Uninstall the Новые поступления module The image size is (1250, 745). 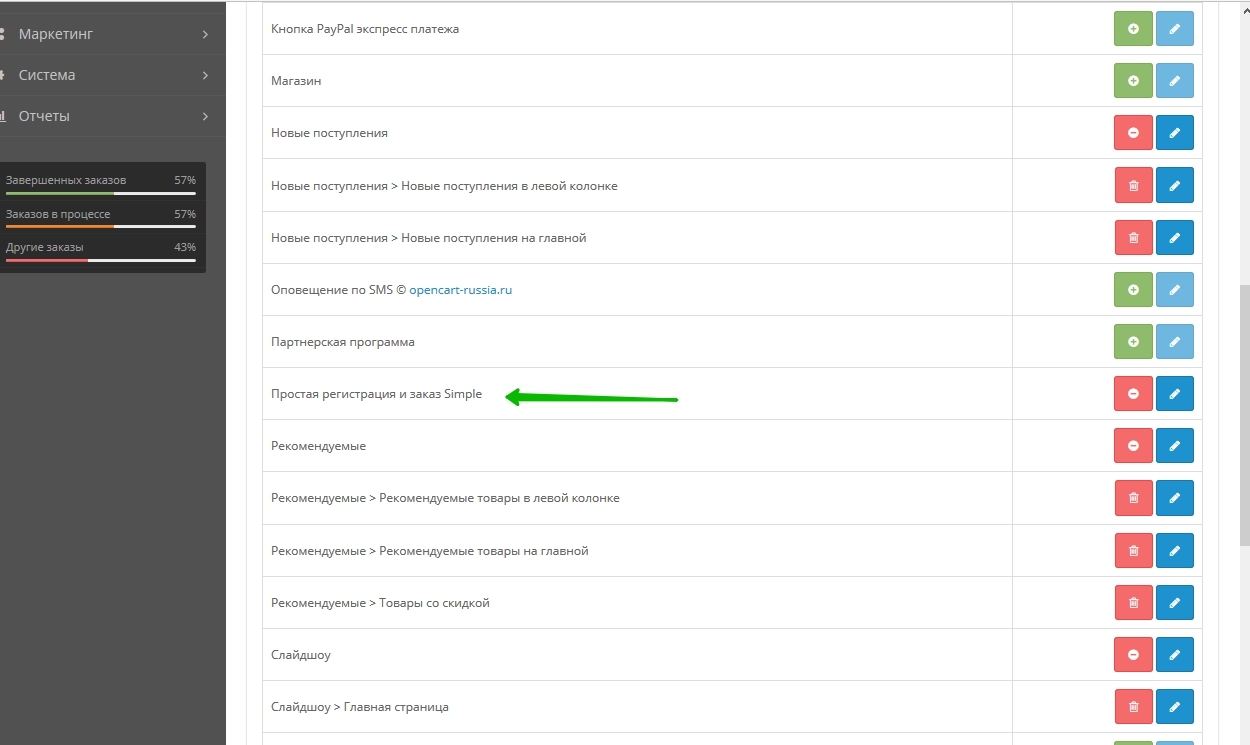[x=1133, y=133]
